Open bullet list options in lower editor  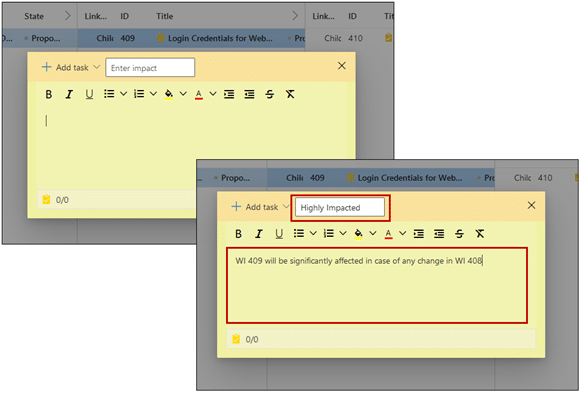pos(313,233)
